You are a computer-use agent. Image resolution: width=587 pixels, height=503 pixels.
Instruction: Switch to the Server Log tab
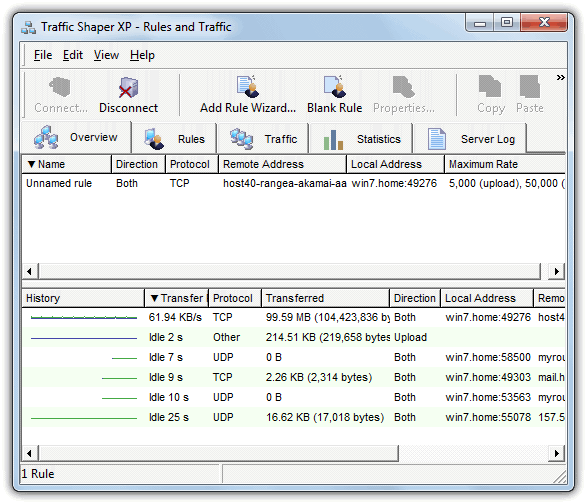(x=470, y=139)
